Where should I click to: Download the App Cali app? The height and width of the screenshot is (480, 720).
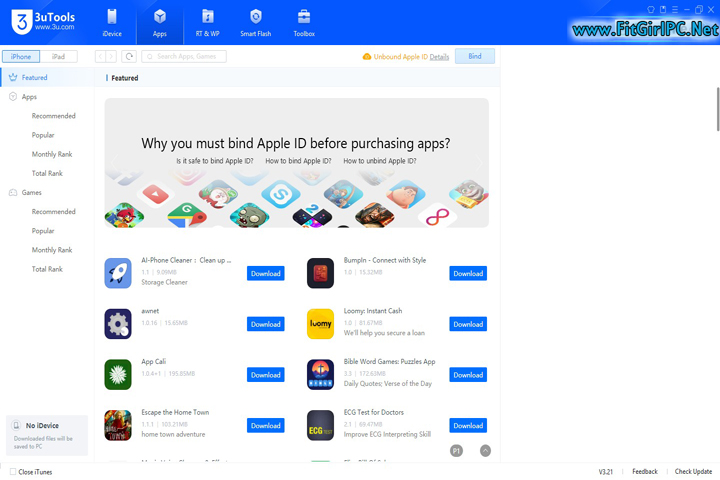click(265, 375)
